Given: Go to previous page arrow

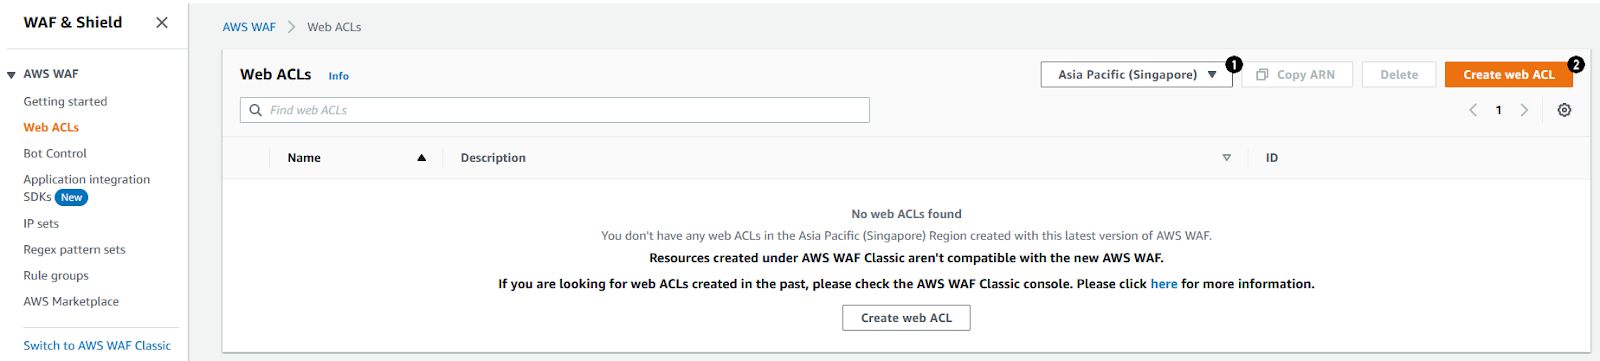Looking at the screenshot, I should point(1473,110).
